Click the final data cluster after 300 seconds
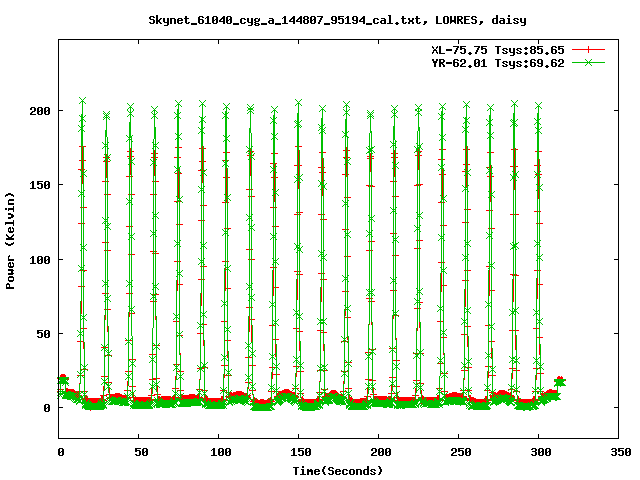This screenshot has width=640, height=480. pos(559,382)
